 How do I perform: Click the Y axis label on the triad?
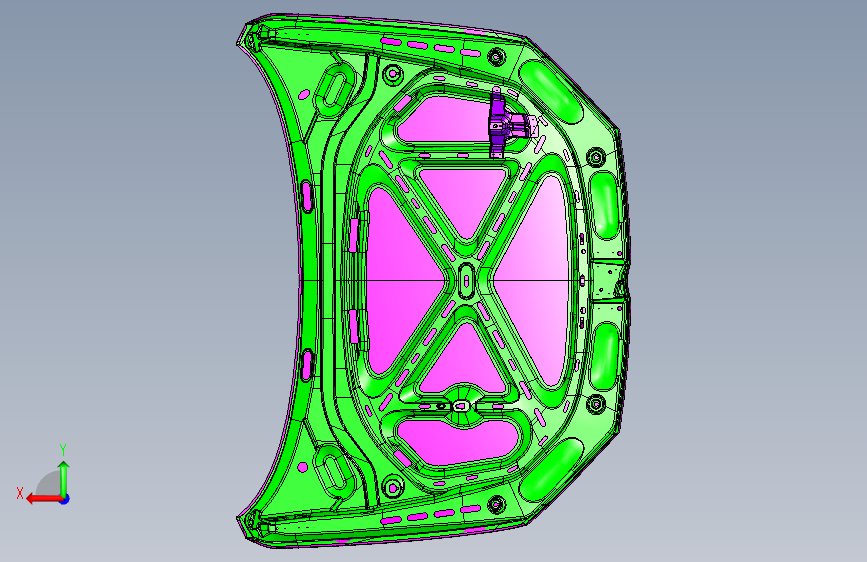click(63, 450)
